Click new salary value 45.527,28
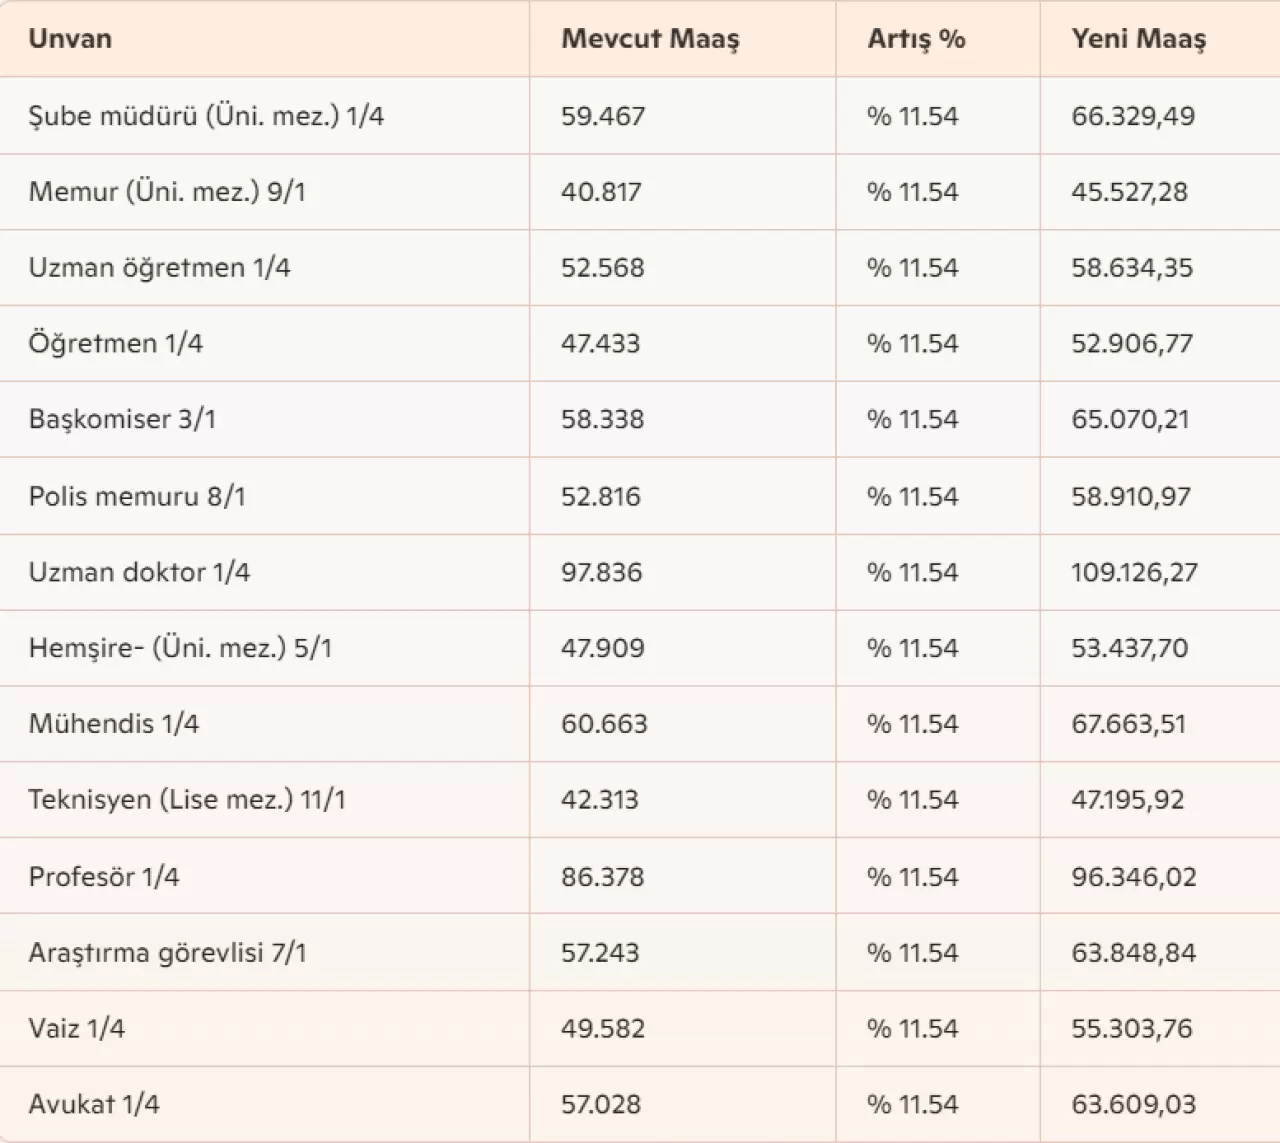 1130,192
